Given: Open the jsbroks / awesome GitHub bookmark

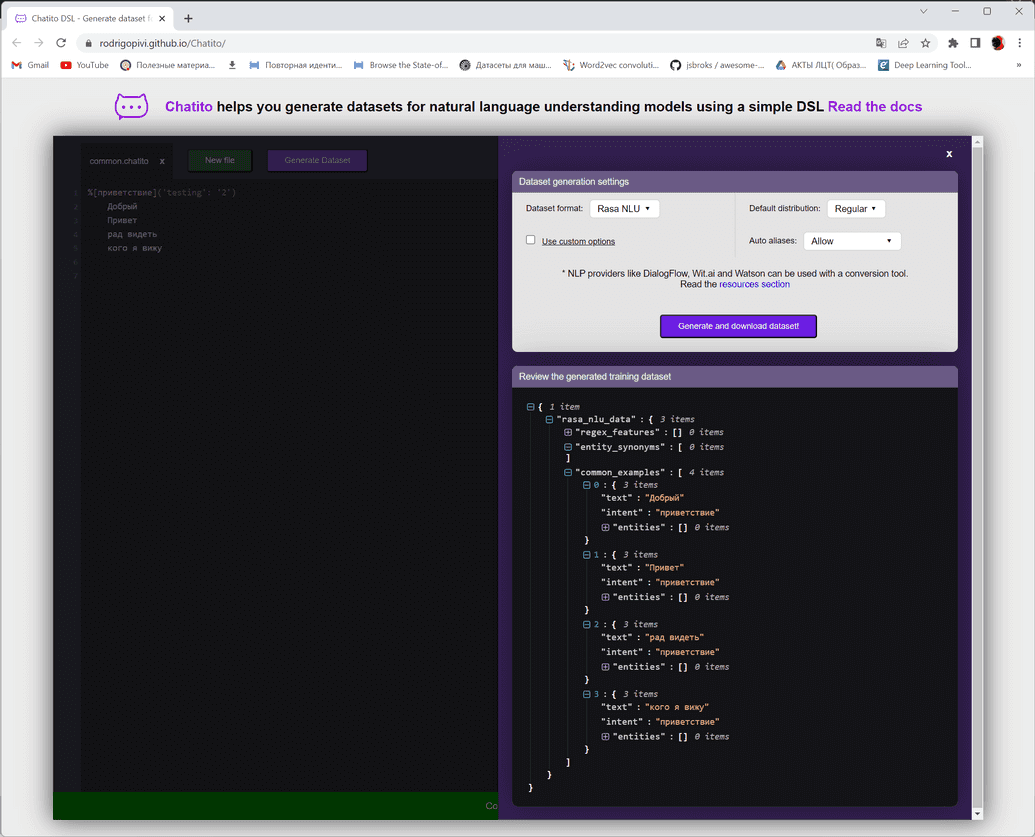Looking at the screenshot, I should pos(717,65).
